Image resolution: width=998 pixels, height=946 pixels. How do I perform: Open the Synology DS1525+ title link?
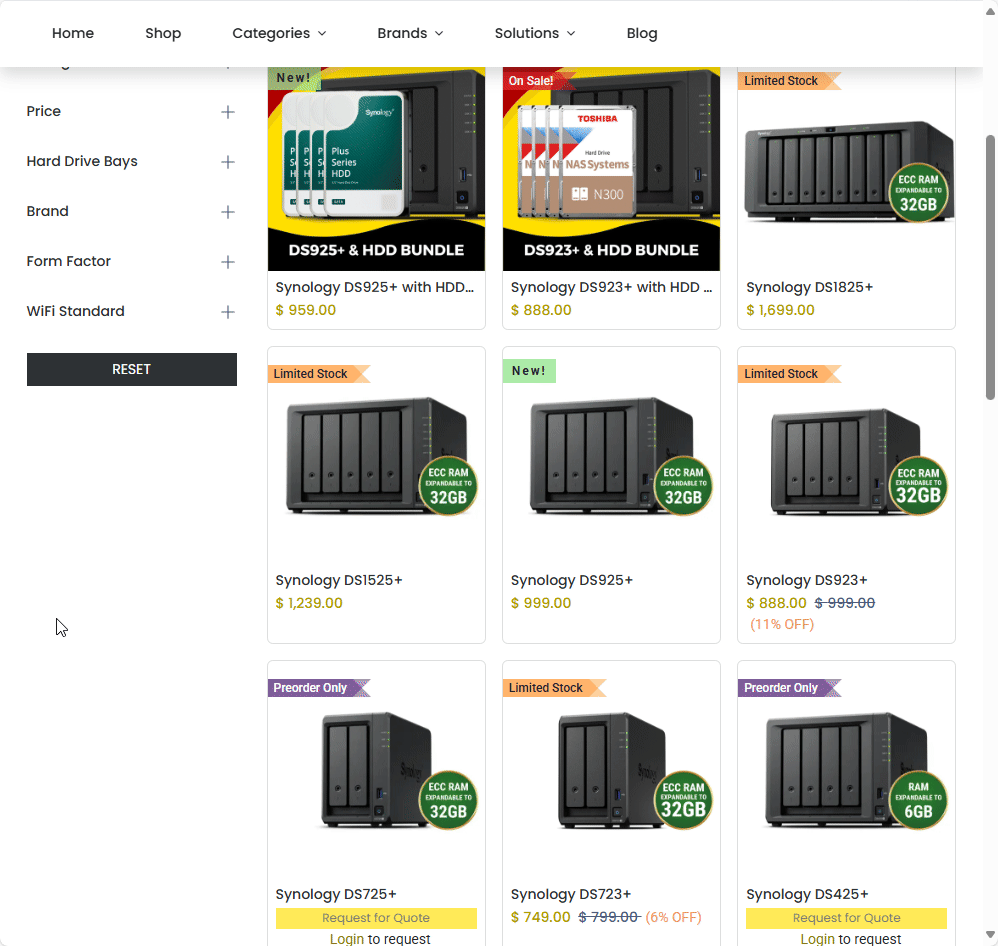[x=339, y=580]
